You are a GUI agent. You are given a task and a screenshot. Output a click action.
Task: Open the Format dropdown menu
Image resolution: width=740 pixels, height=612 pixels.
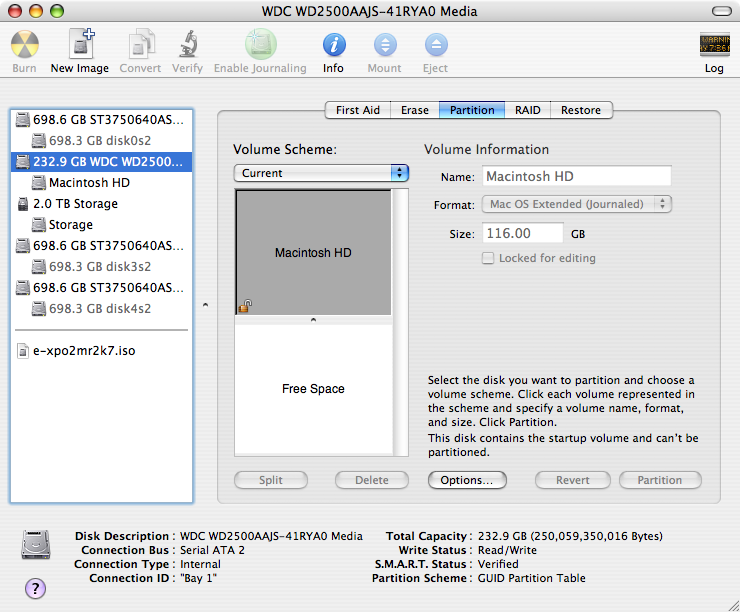[x=577, y=204]
